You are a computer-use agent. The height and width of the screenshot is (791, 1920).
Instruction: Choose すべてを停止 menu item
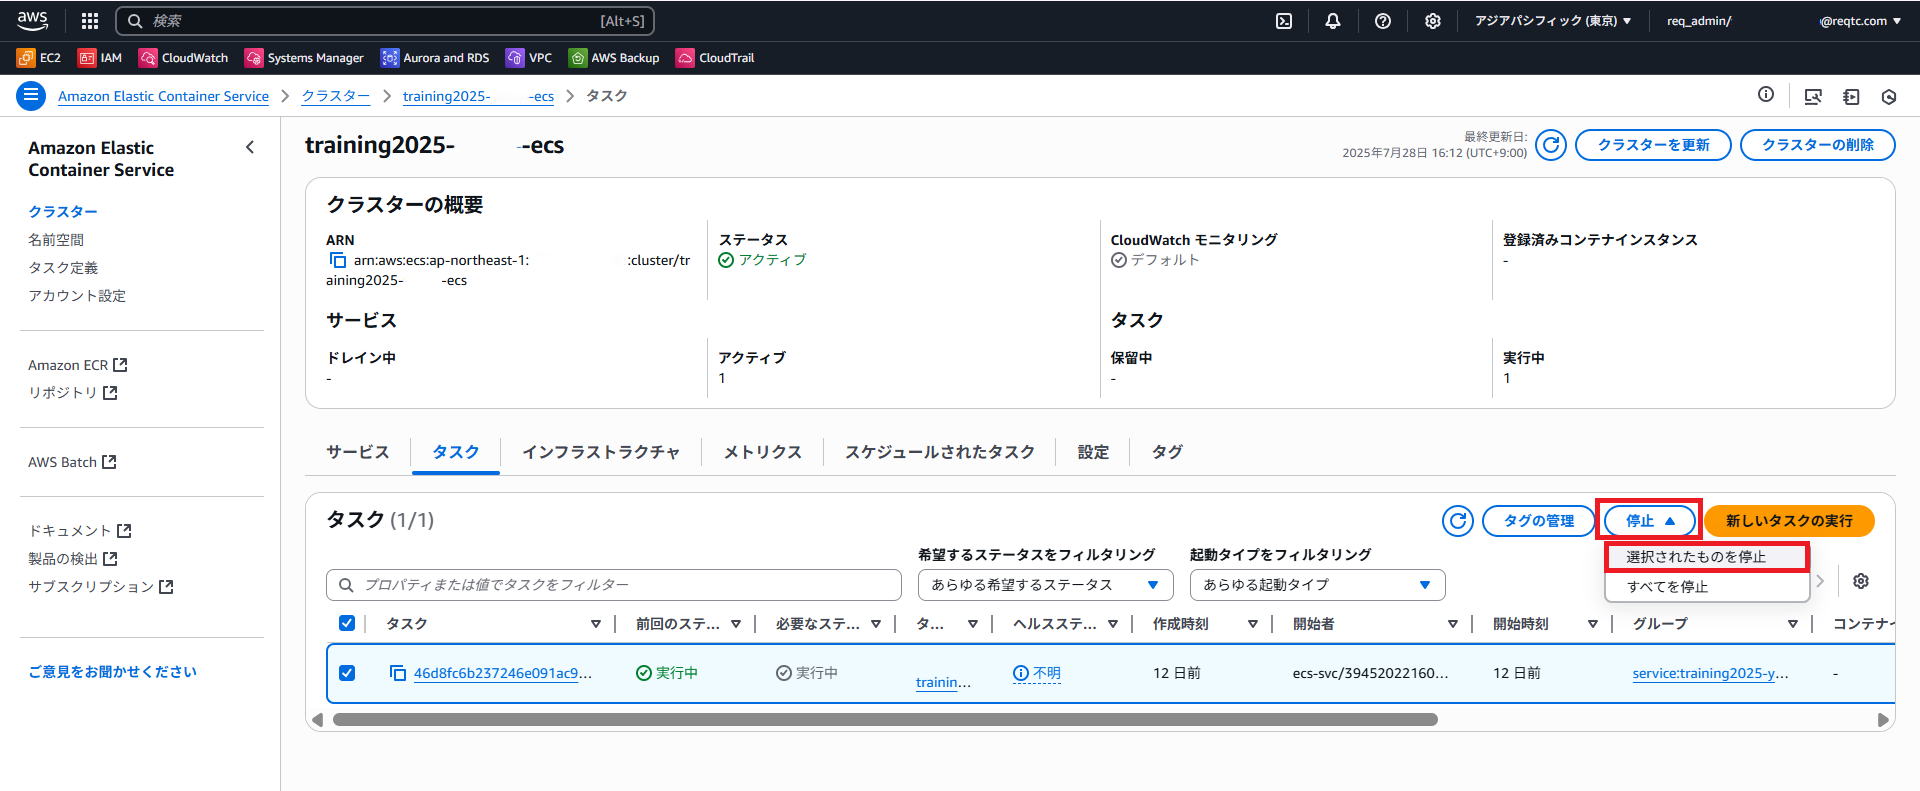1707,587
